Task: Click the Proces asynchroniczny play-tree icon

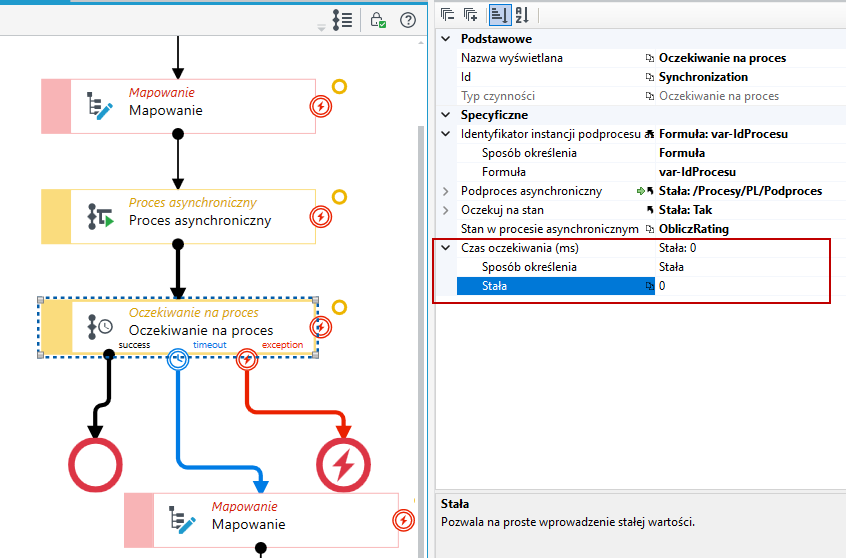Action: [100, 216]
